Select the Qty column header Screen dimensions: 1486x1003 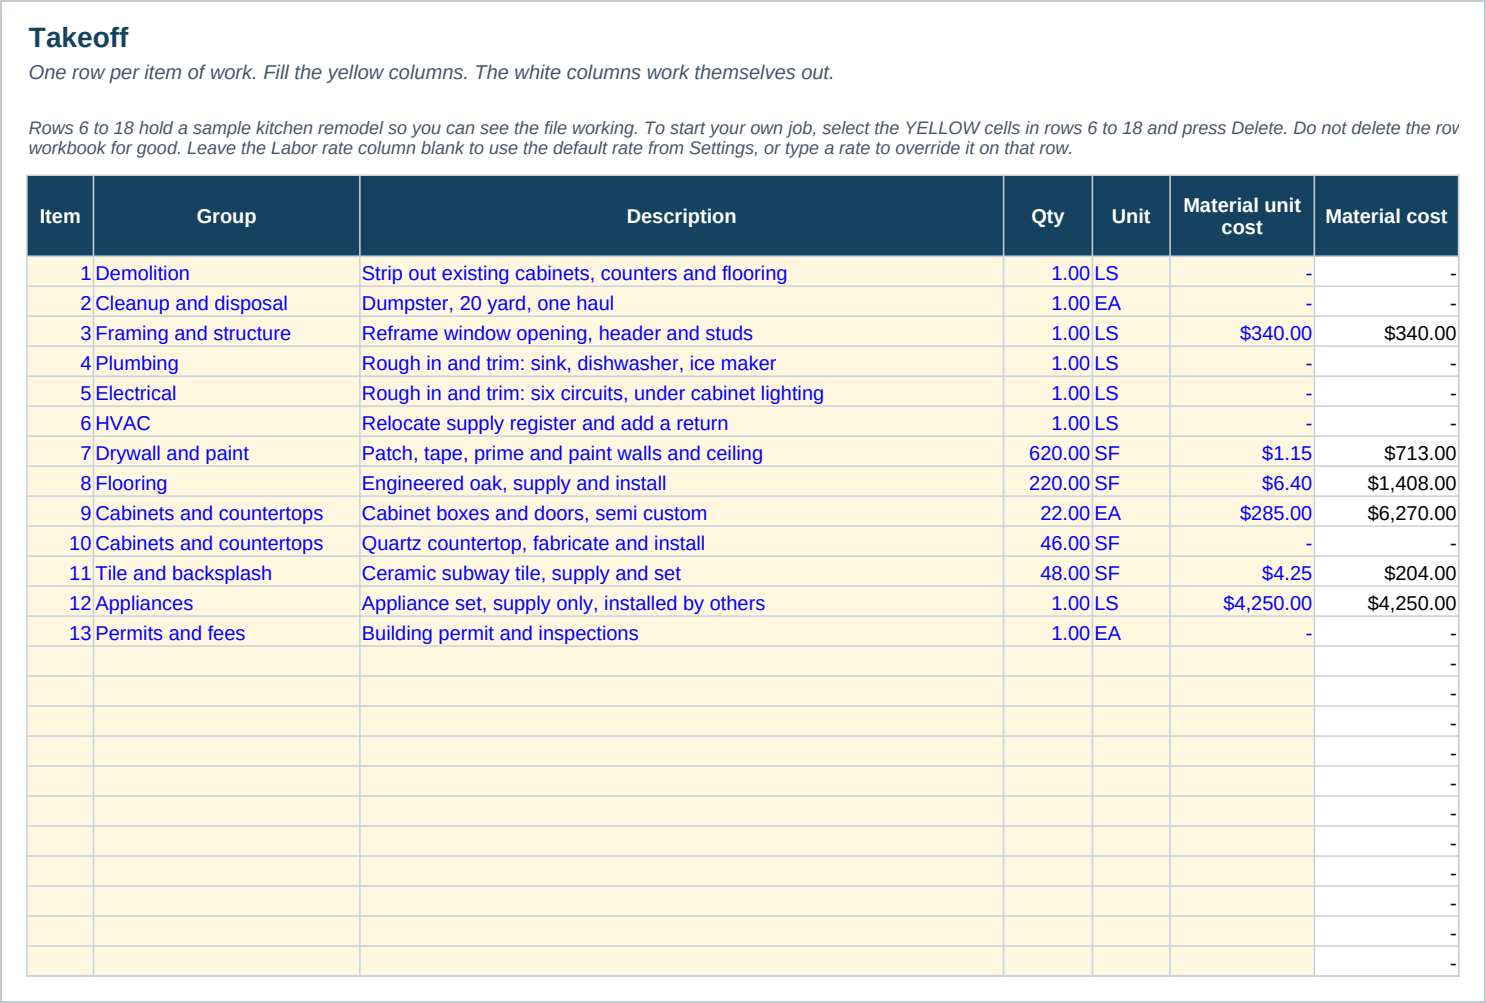[x=1048, y=216]
